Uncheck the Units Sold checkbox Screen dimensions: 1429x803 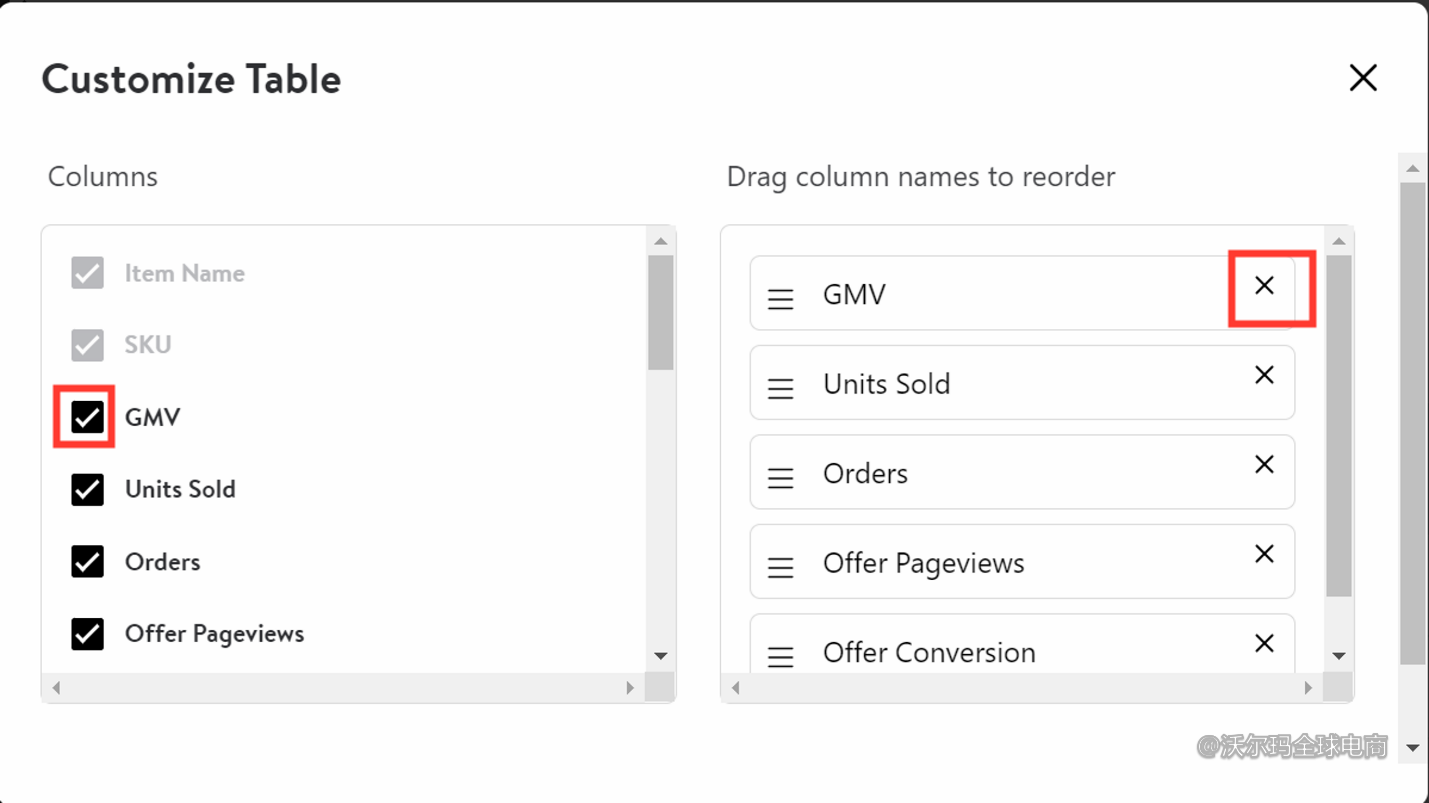click(88, 489)
